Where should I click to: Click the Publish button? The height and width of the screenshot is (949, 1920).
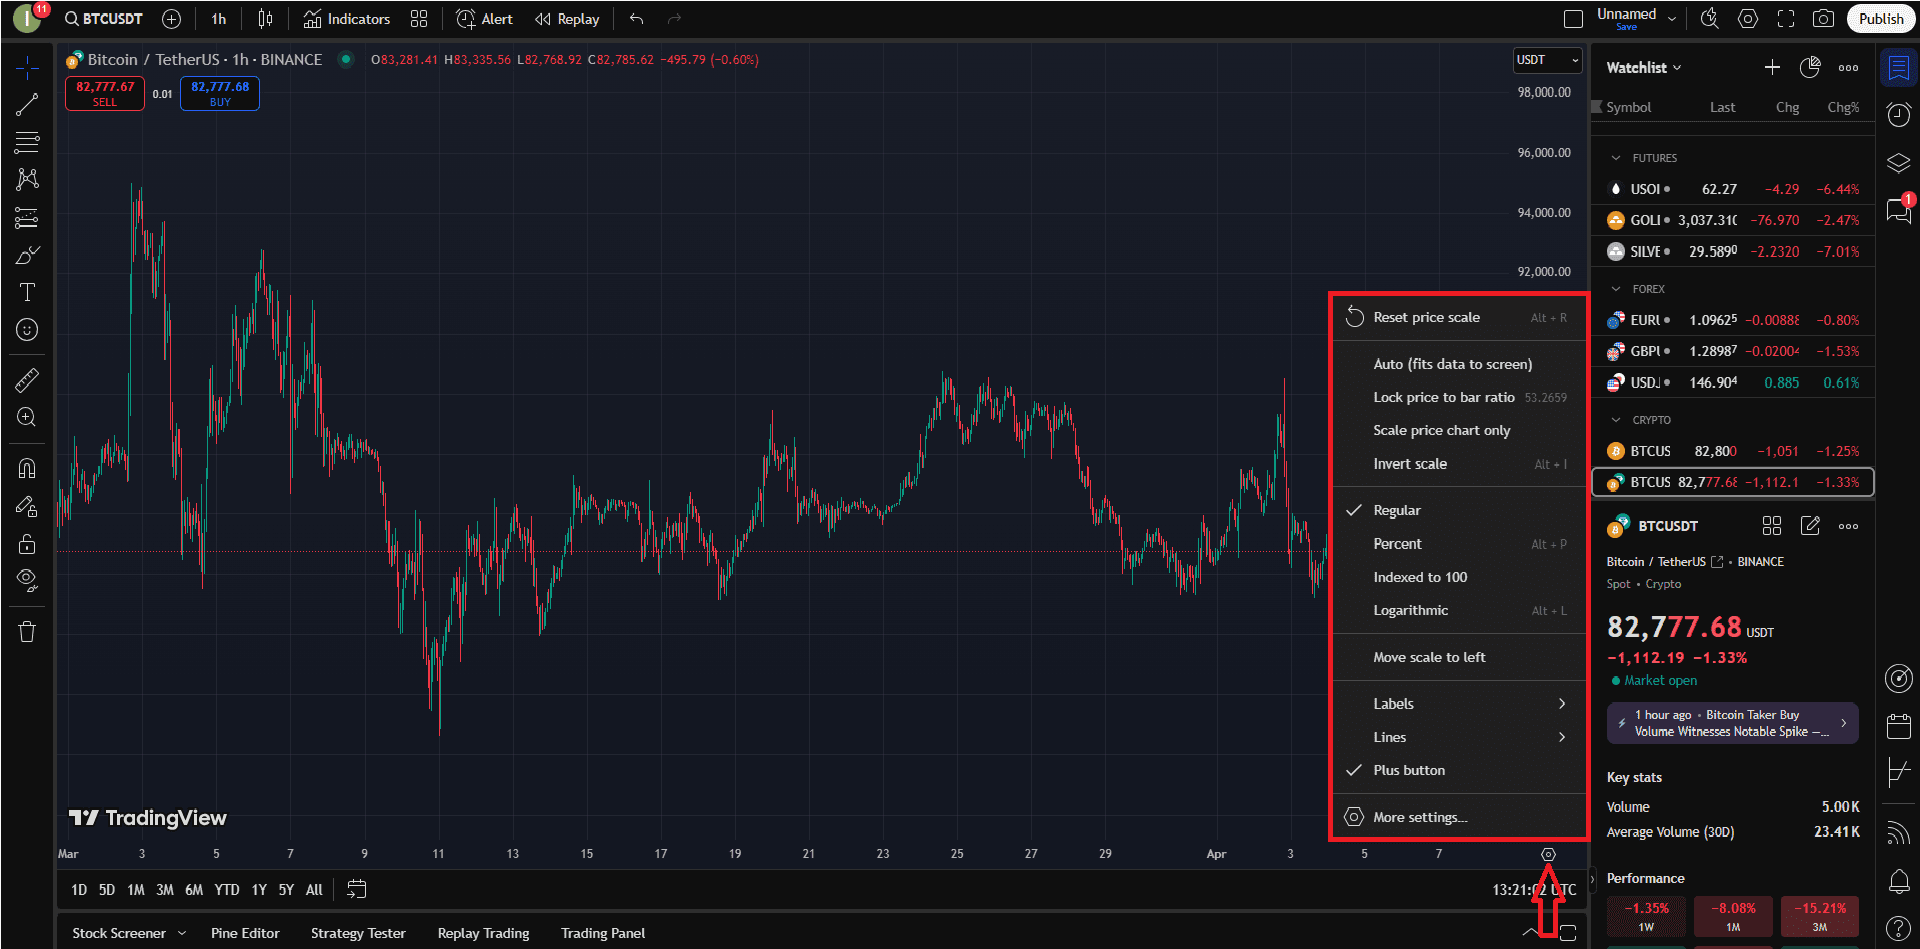point(1881,19)
